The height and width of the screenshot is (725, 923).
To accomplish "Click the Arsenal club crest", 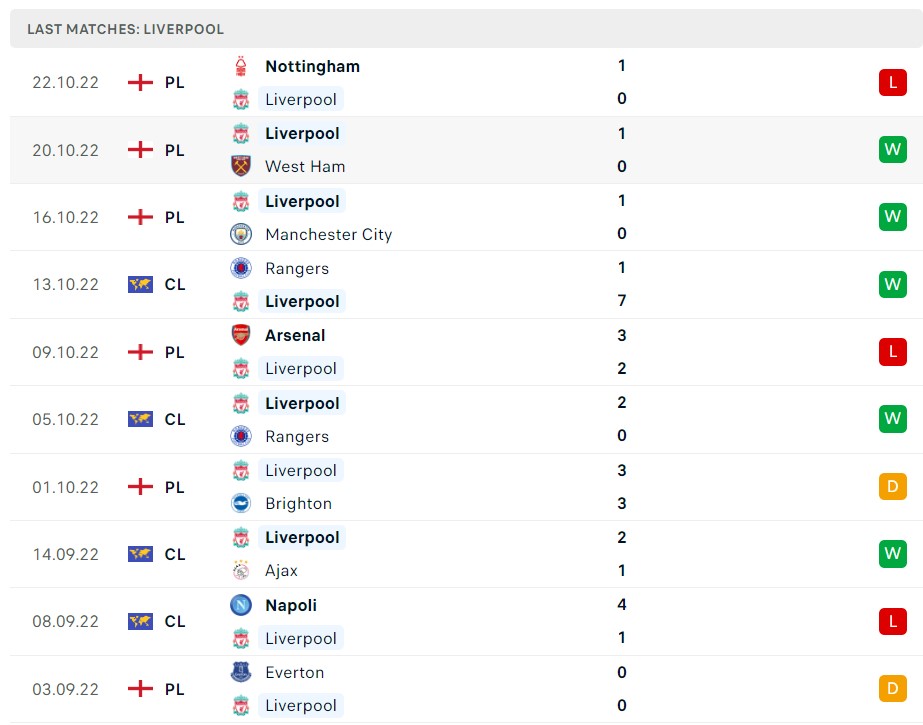I will click(x=241, y=336).
